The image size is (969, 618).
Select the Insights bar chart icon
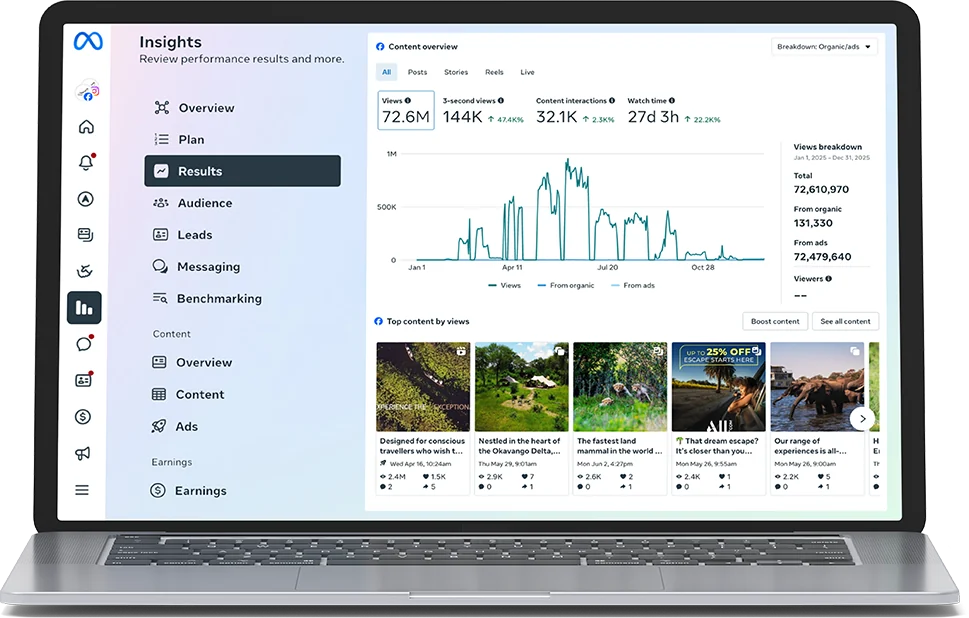[84, 308]
